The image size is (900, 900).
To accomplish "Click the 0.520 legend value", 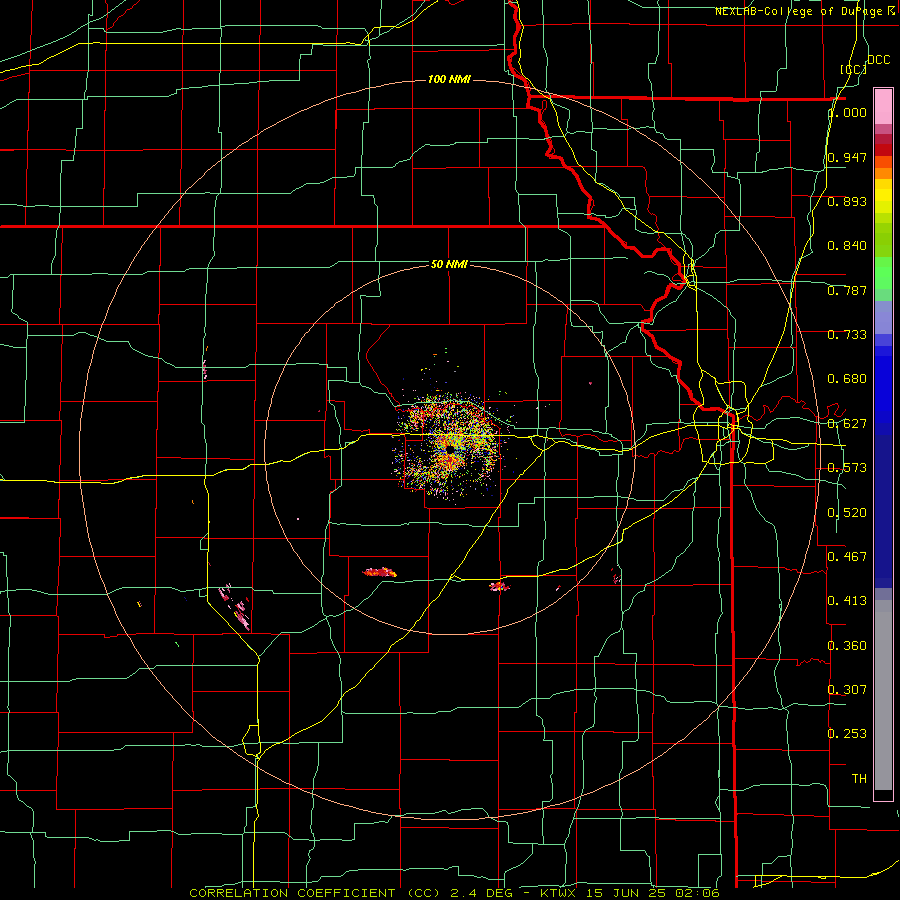I will [x=847, y=512].
